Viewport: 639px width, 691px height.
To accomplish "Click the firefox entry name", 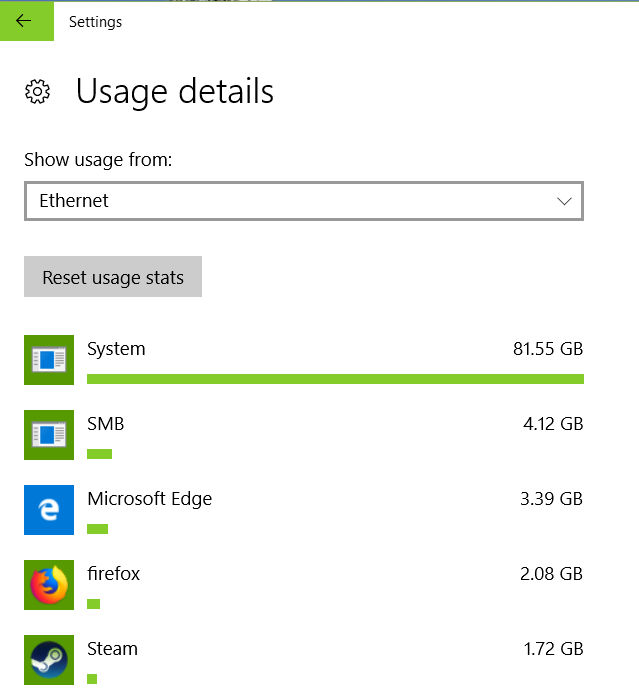I will click(113, 574).
